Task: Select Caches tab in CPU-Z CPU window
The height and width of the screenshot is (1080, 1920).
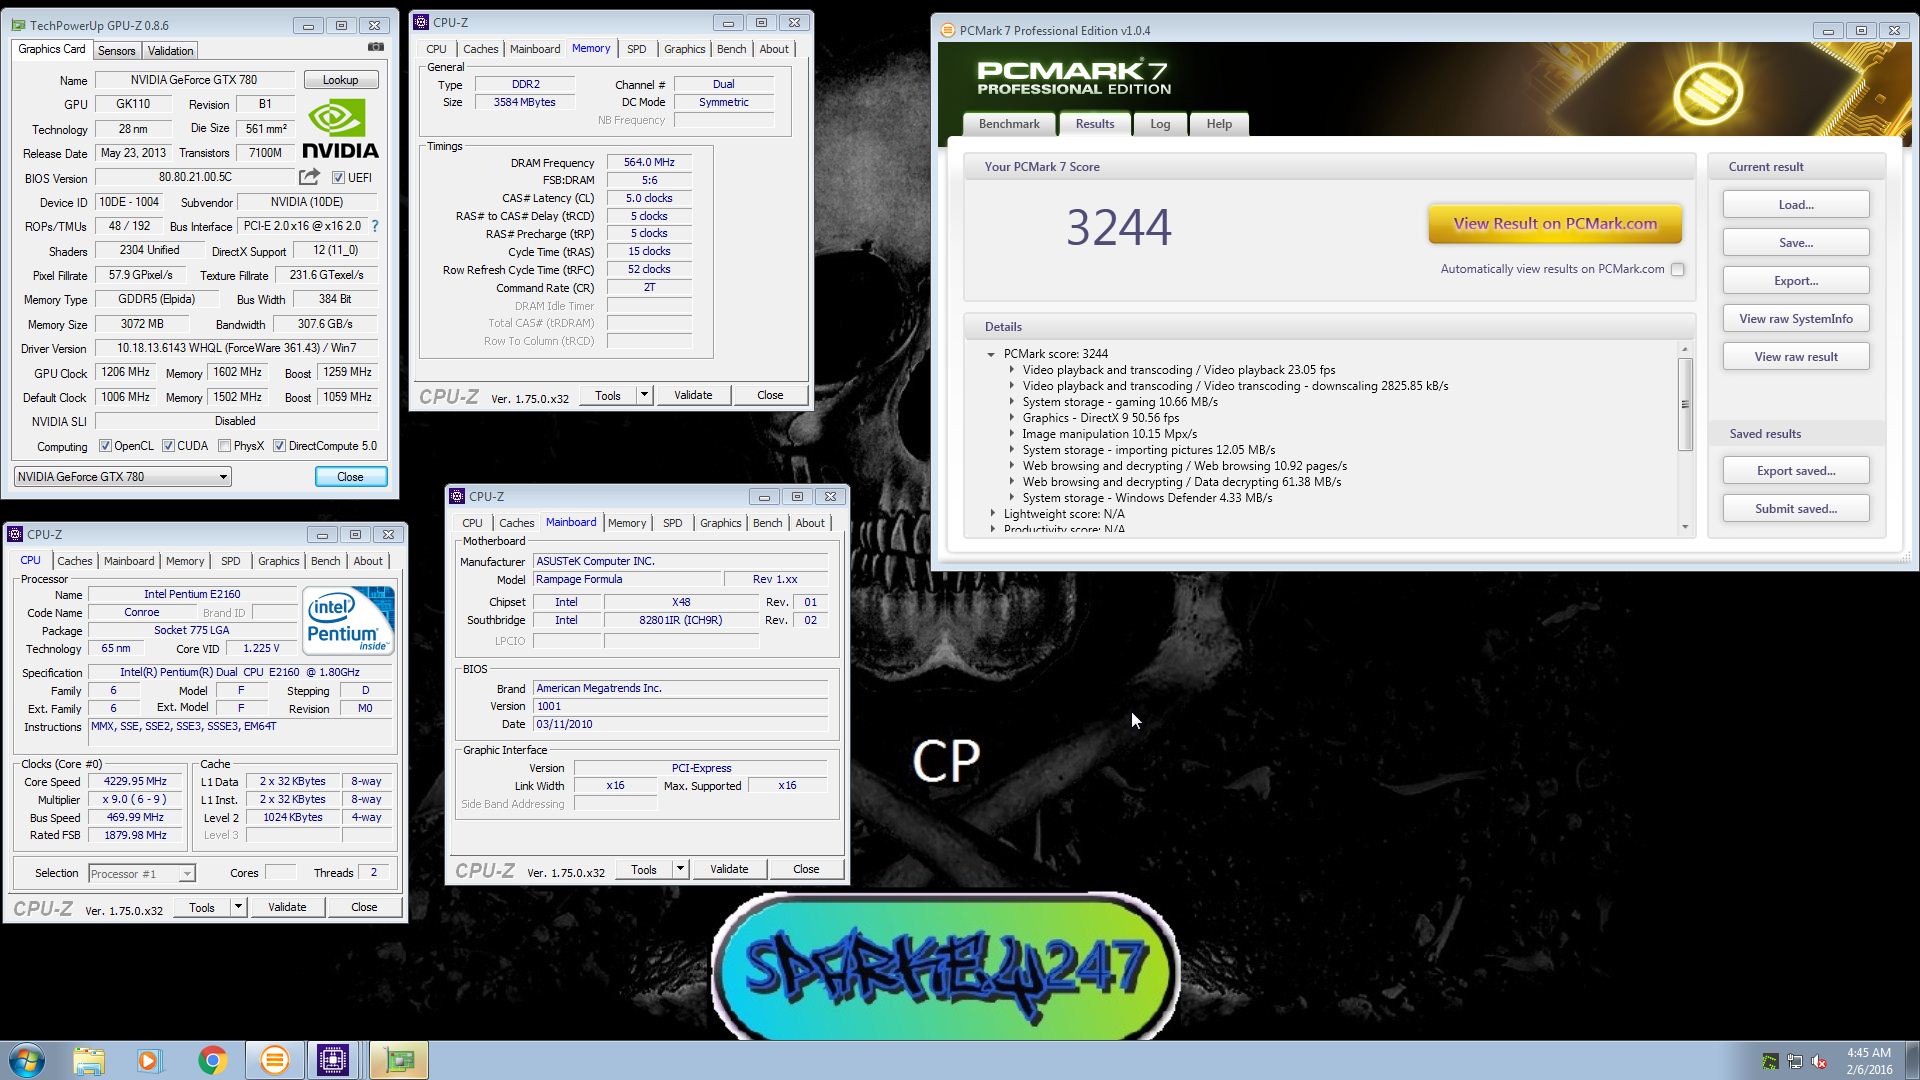Action: click(x=75, y=561)
